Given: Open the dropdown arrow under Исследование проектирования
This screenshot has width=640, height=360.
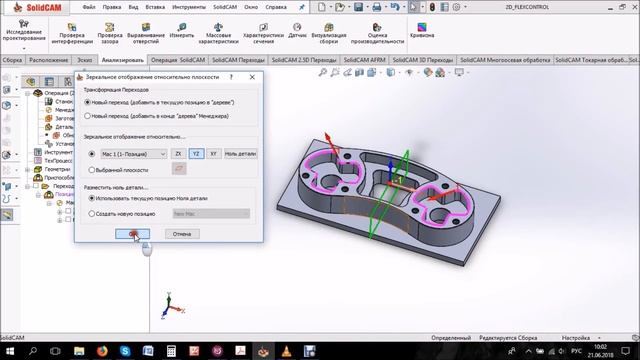Looking at the screenshot, I should tap(24, 49).
